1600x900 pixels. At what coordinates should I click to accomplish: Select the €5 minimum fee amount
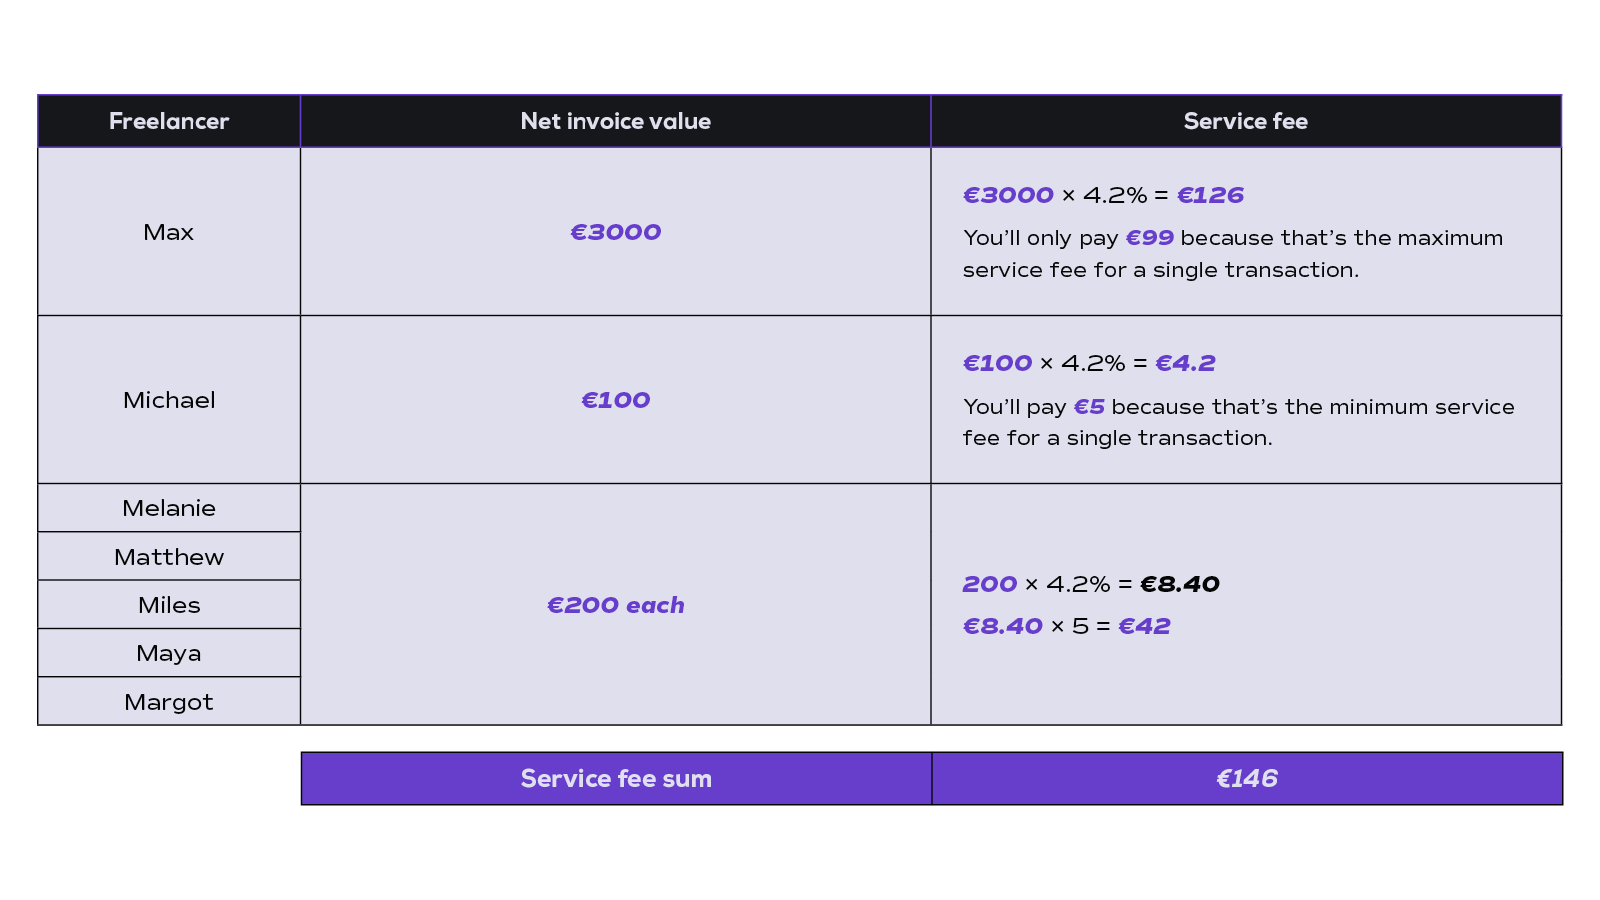pyautogui.click(x=1089, y=407)
